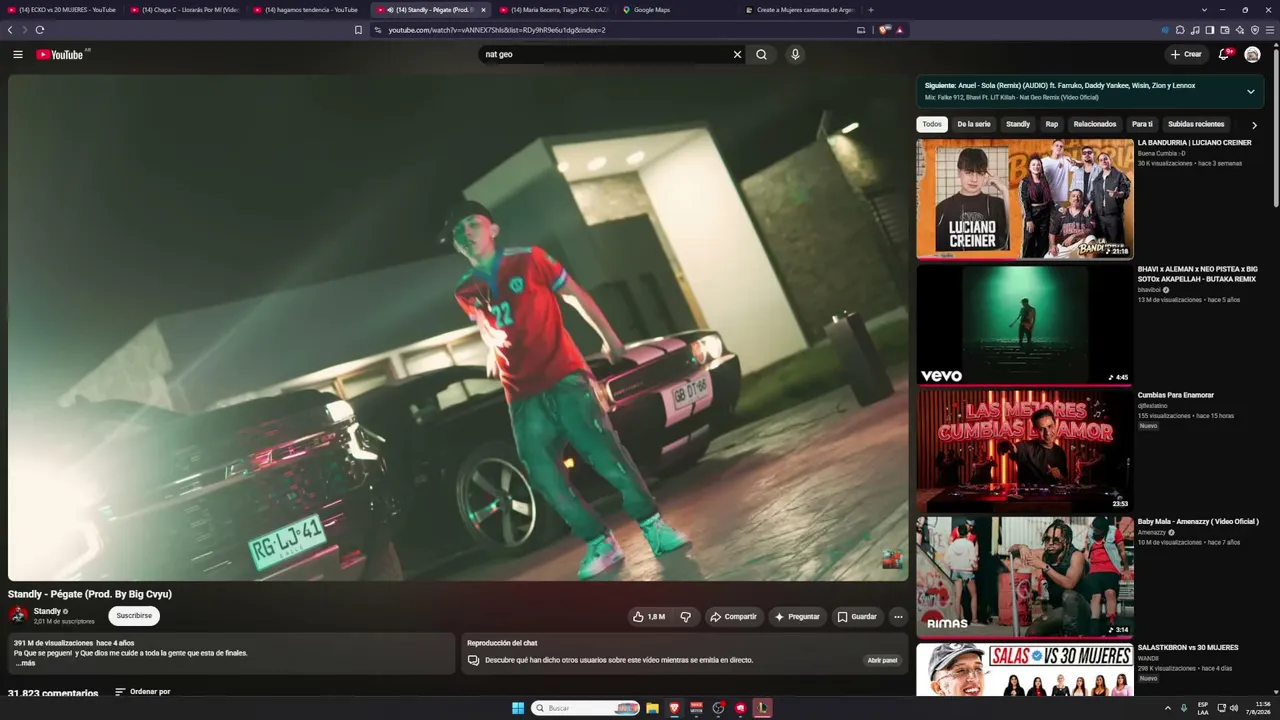
Task: Open YouTube notifications bell
Action: coord(1223,54)
